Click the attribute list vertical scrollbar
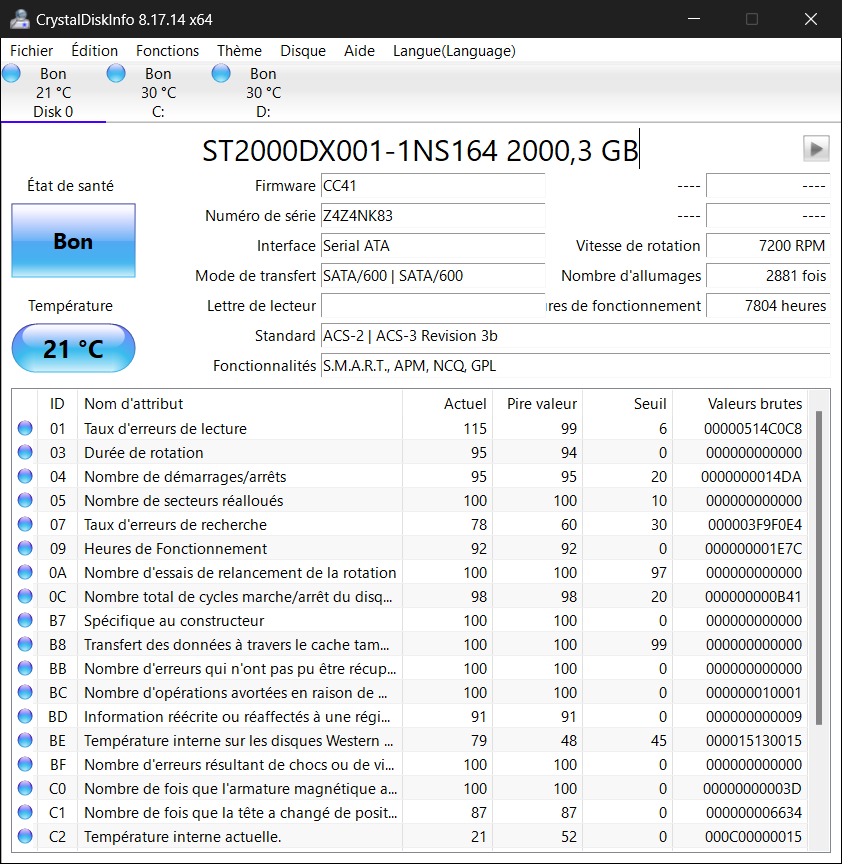Image resolution: width=842 pixels, height=864 pixels. click(x=819, y=565)
